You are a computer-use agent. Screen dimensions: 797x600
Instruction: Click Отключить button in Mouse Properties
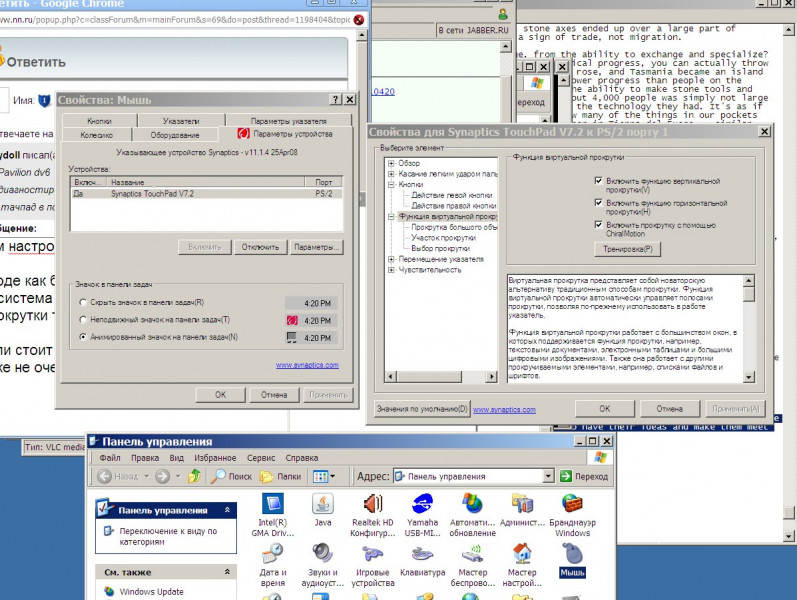260,247
